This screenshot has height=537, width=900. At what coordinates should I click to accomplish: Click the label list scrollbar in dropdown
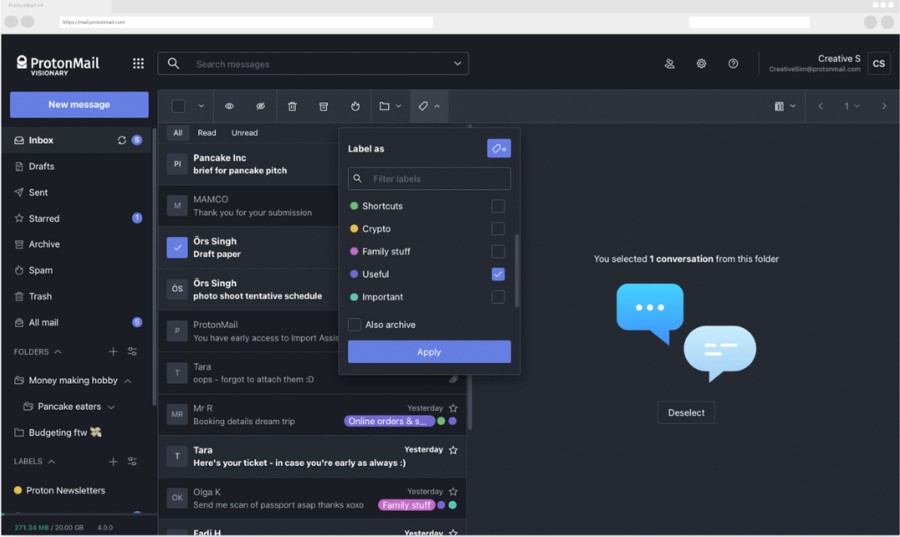[x=517, y=270]
